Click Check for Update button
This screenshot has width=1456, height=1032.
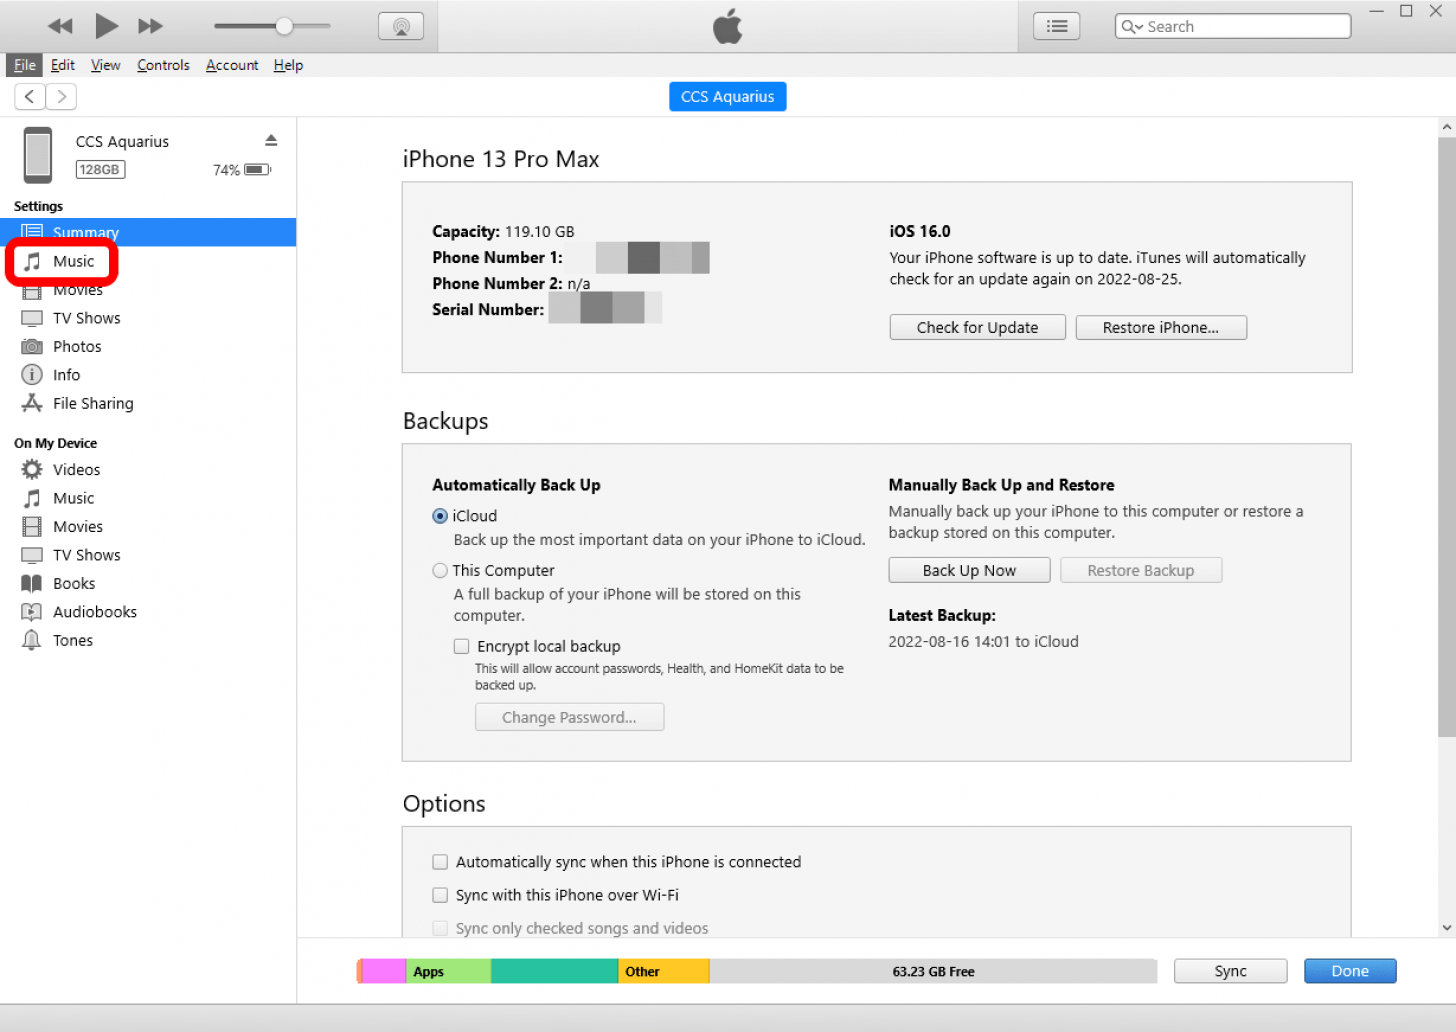click(x=977, y=328)
